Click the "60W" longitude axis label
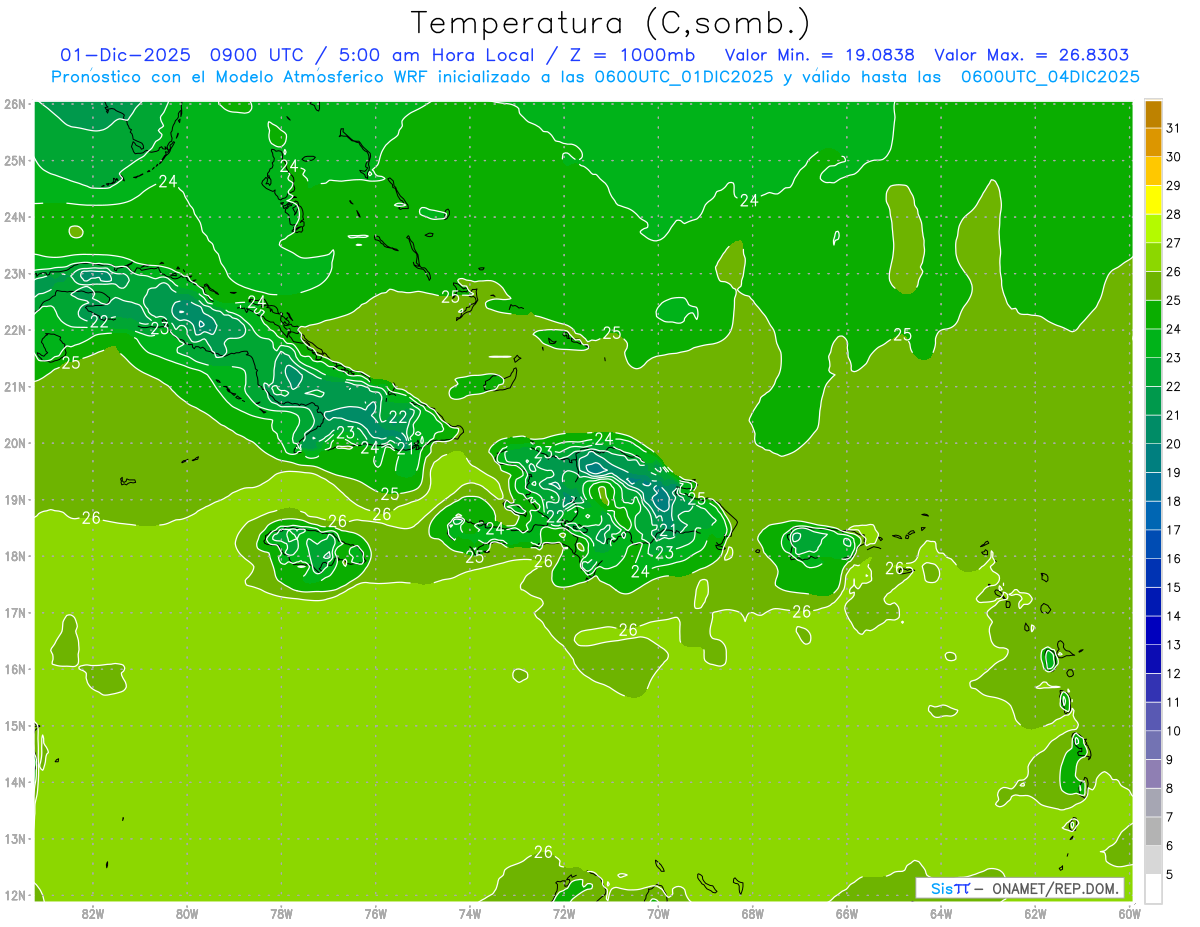 [1129, 913]
